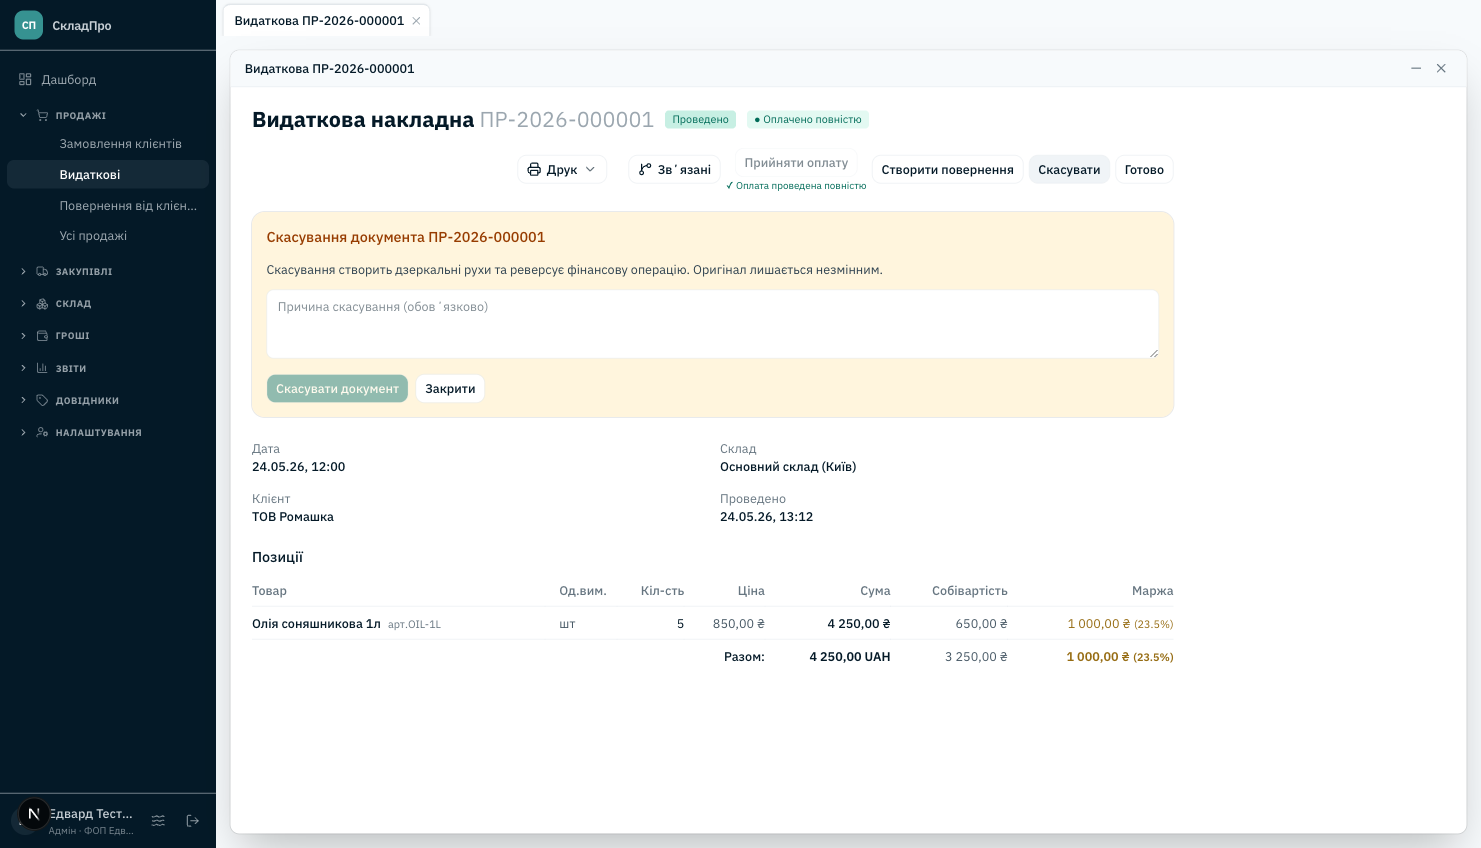Click the round N avatar badge

point(34,814)
